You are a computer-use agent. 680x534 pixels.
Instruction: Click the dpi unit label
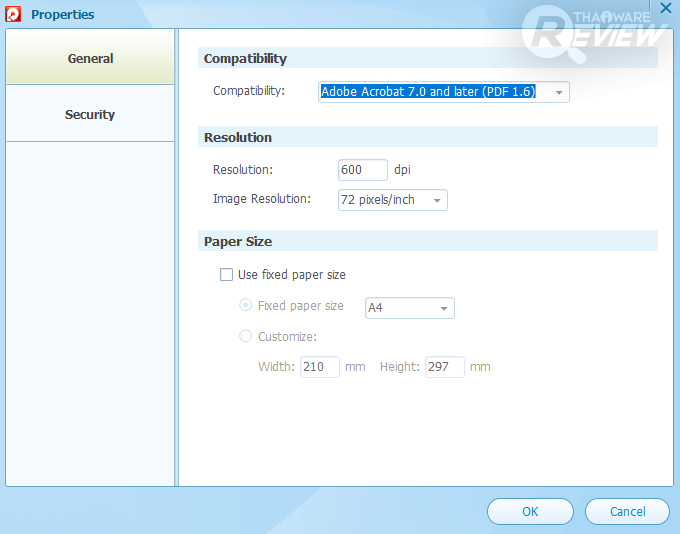pos(402,170)
